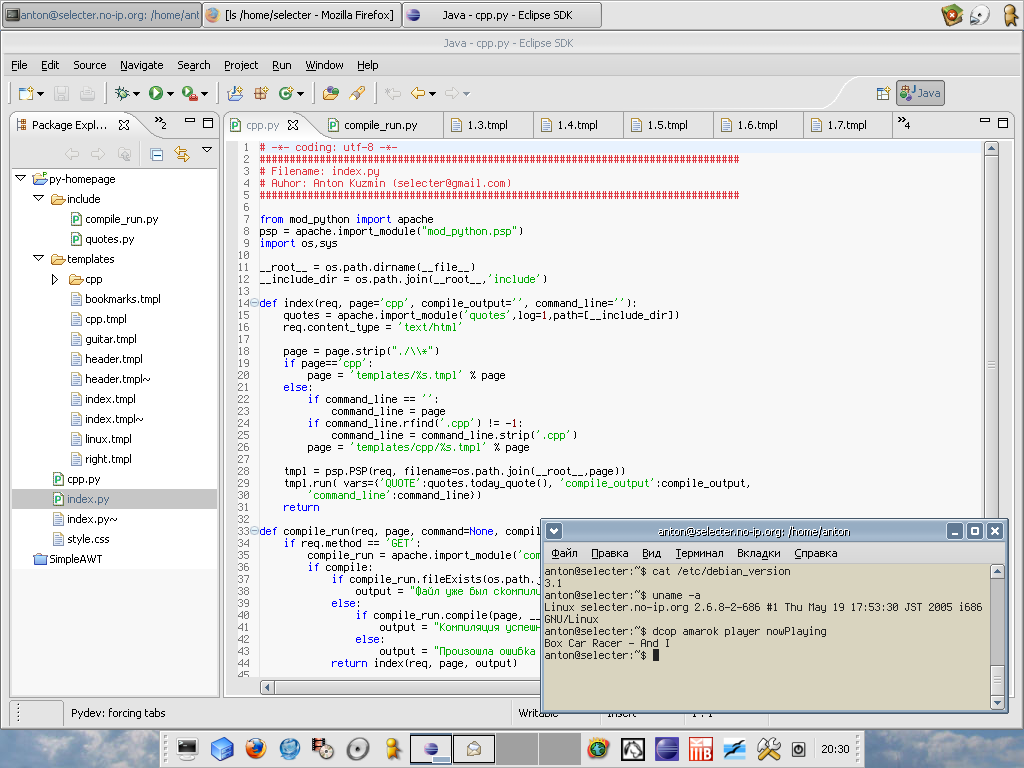Collapse the include folder

click(39, 198)
